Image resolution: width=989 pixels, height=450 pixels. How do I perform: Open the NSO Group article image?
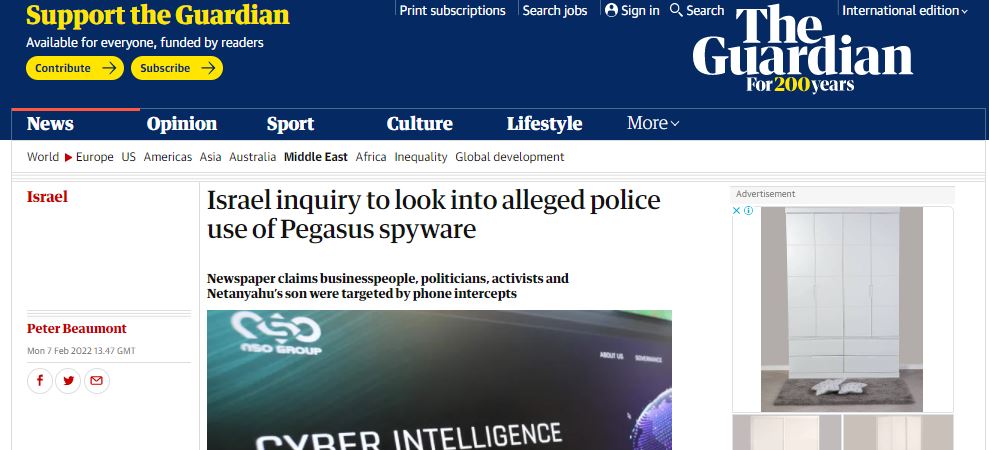point(440,380)
